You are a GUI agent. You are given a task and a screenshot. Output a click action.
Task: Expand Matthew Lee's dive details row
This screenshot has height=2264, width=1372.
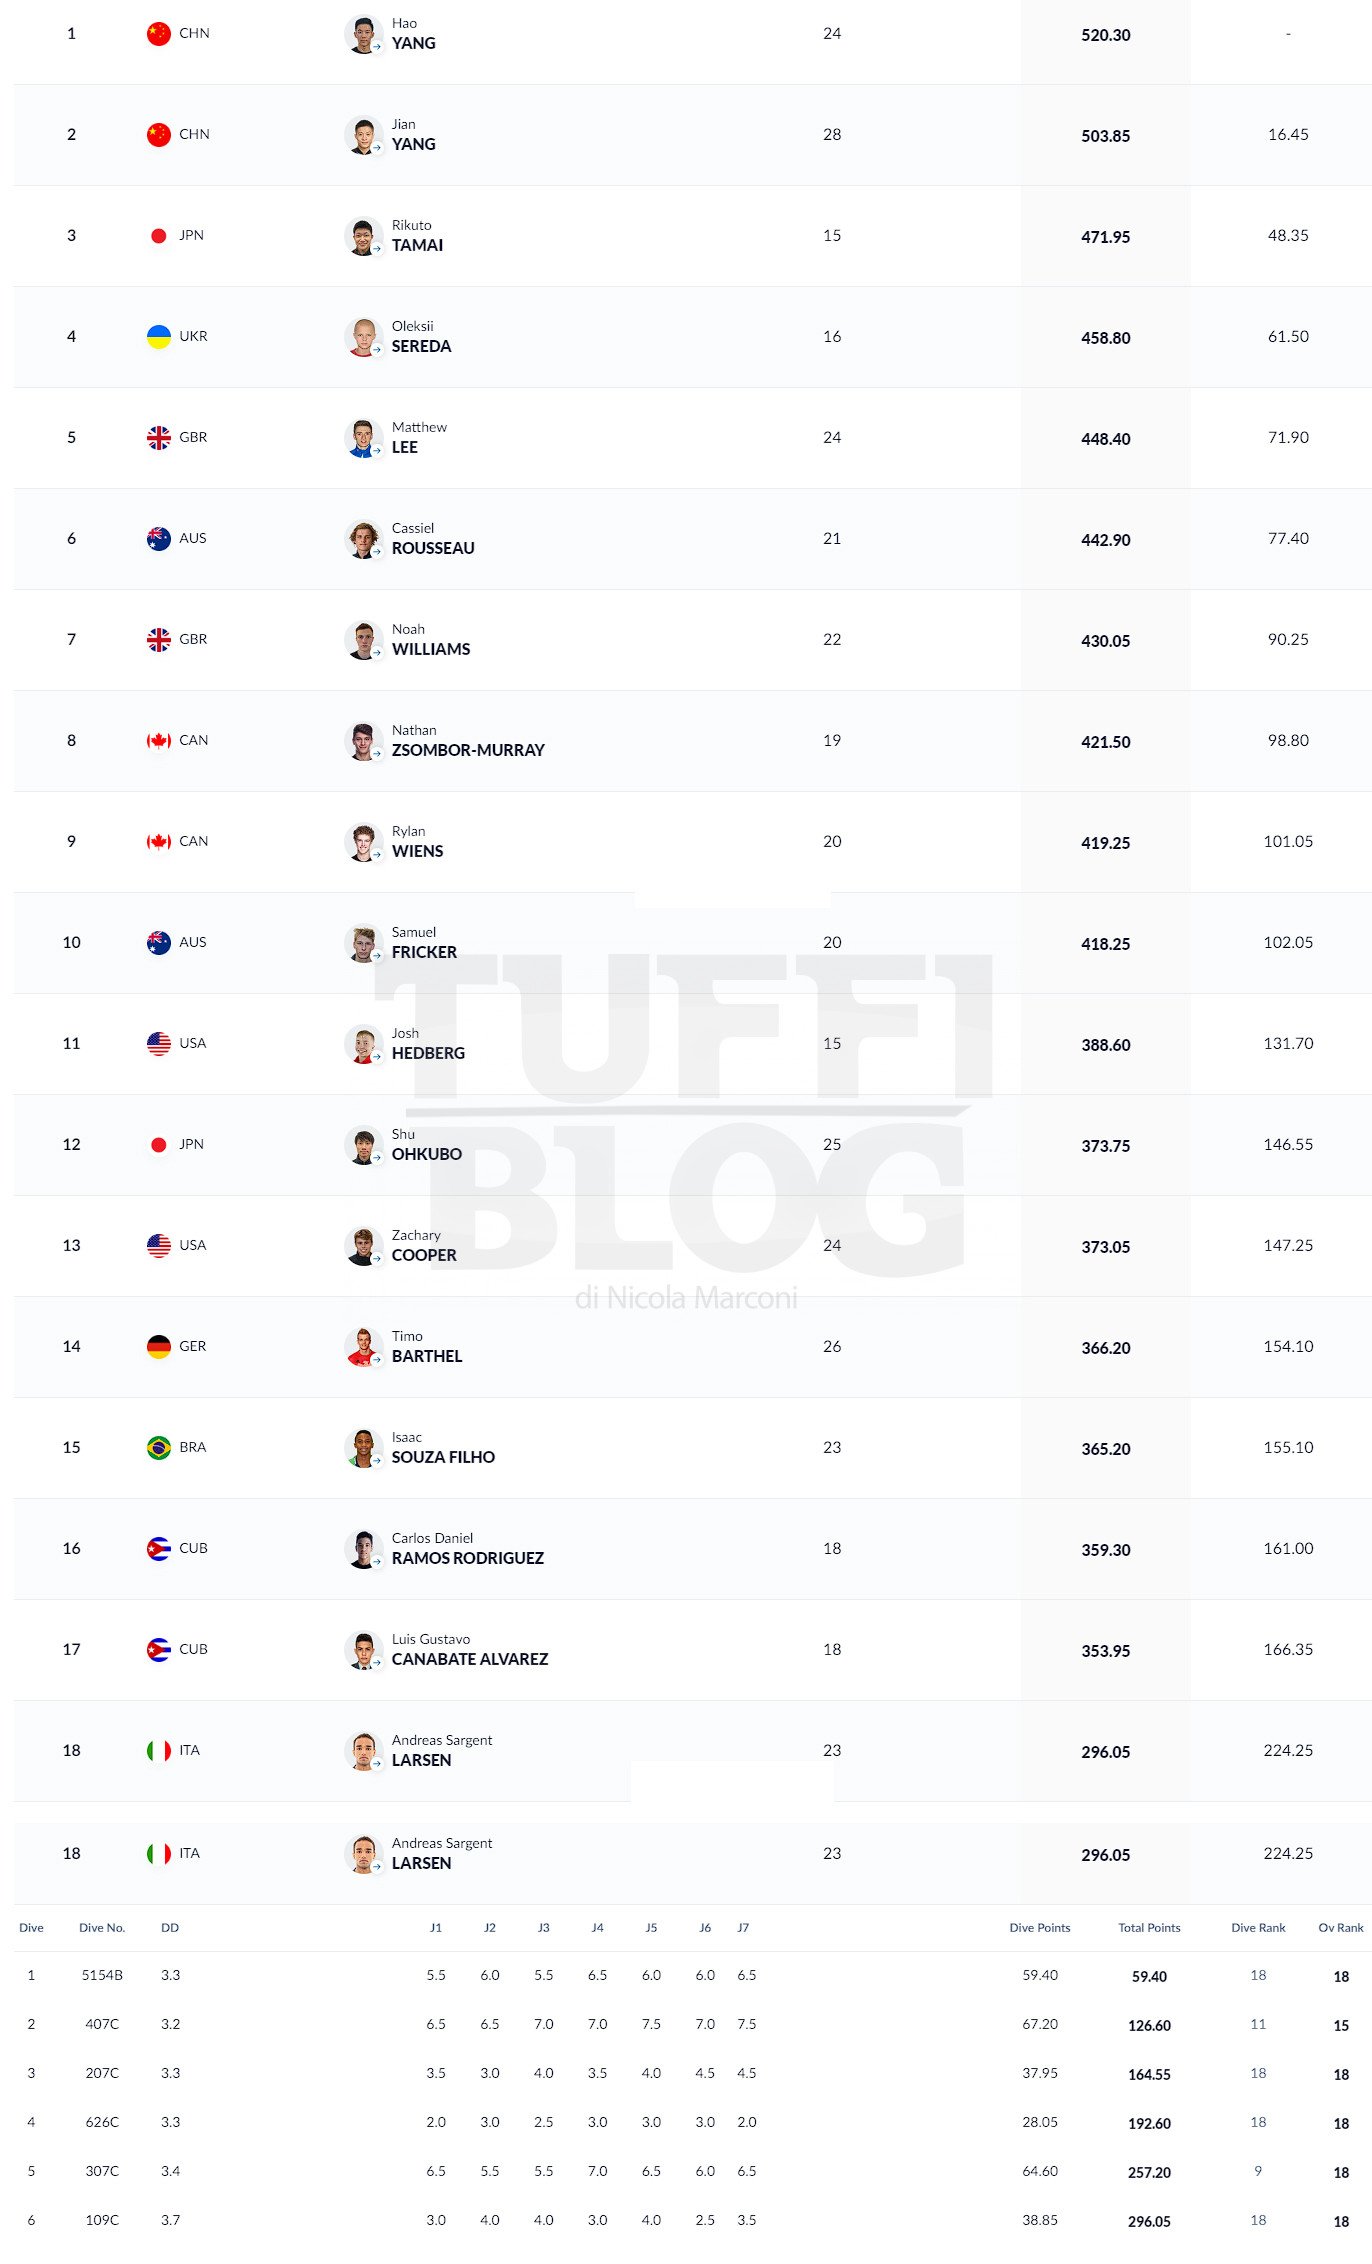point(691,438)
